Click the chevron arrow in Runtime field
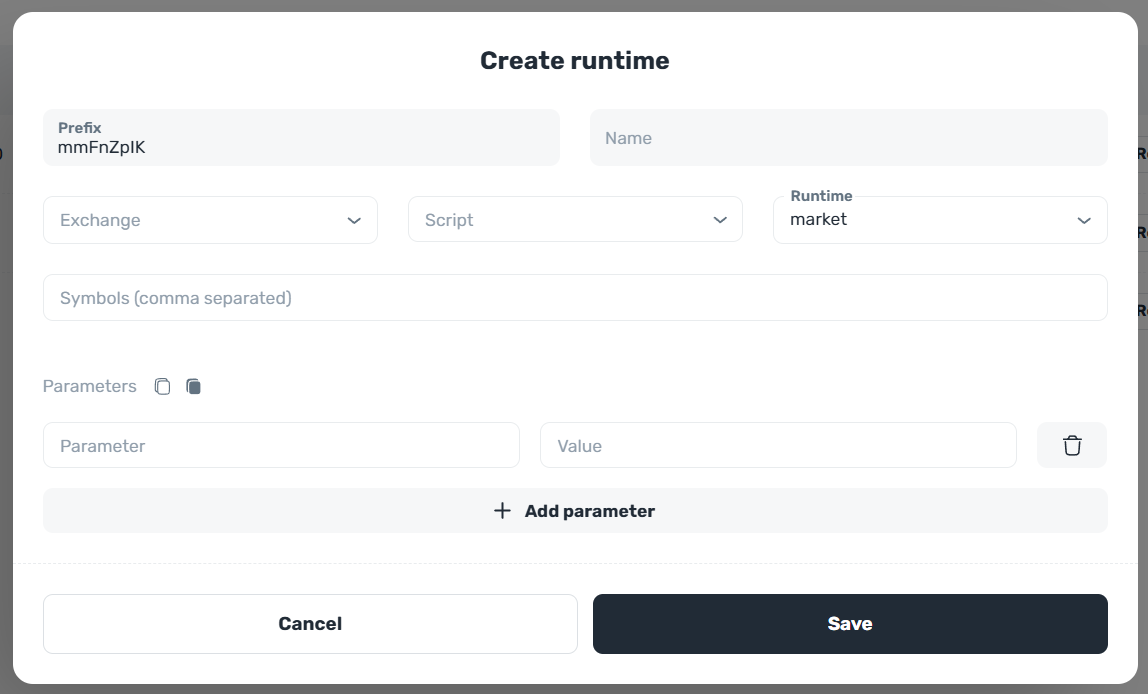Image resolution: width=1148 pixels, height=694 pixels. (1084, 220)
